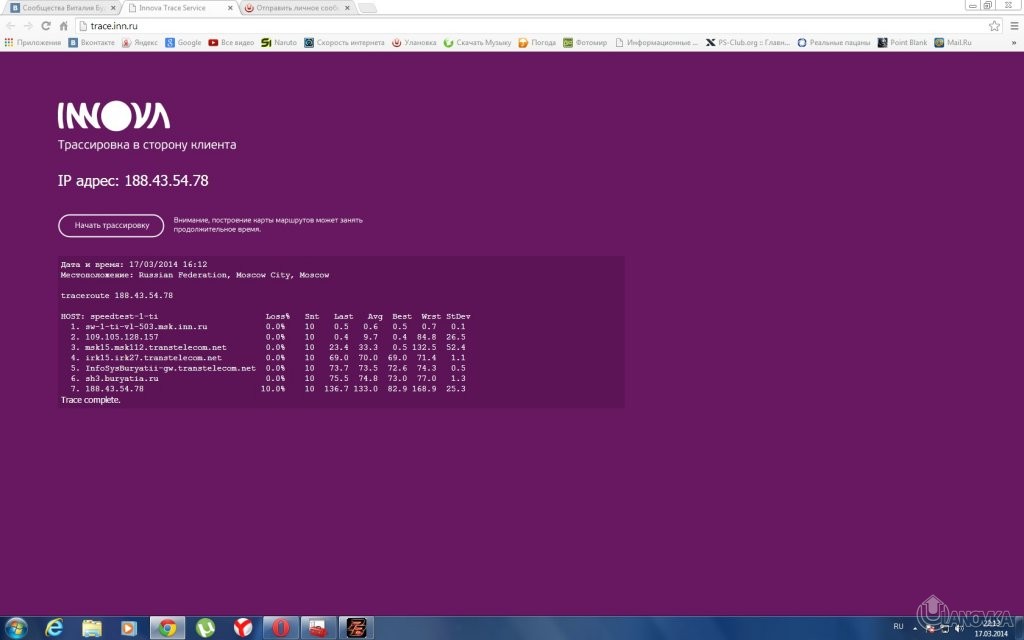The height and width of the screenshot is (640, 1024).
Task: Click the Дата и время: 17/03/2014 16:12 line
Action: 134,264
